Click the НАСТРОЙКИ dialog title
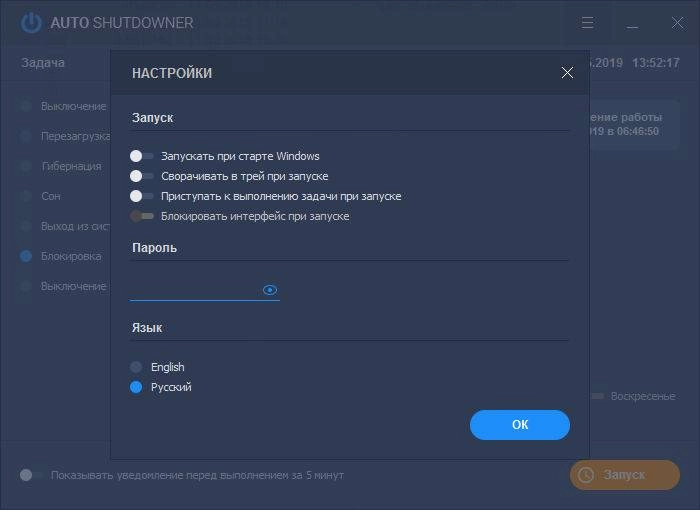Viewport: 700px width, 510px height. tap(172, 73)
